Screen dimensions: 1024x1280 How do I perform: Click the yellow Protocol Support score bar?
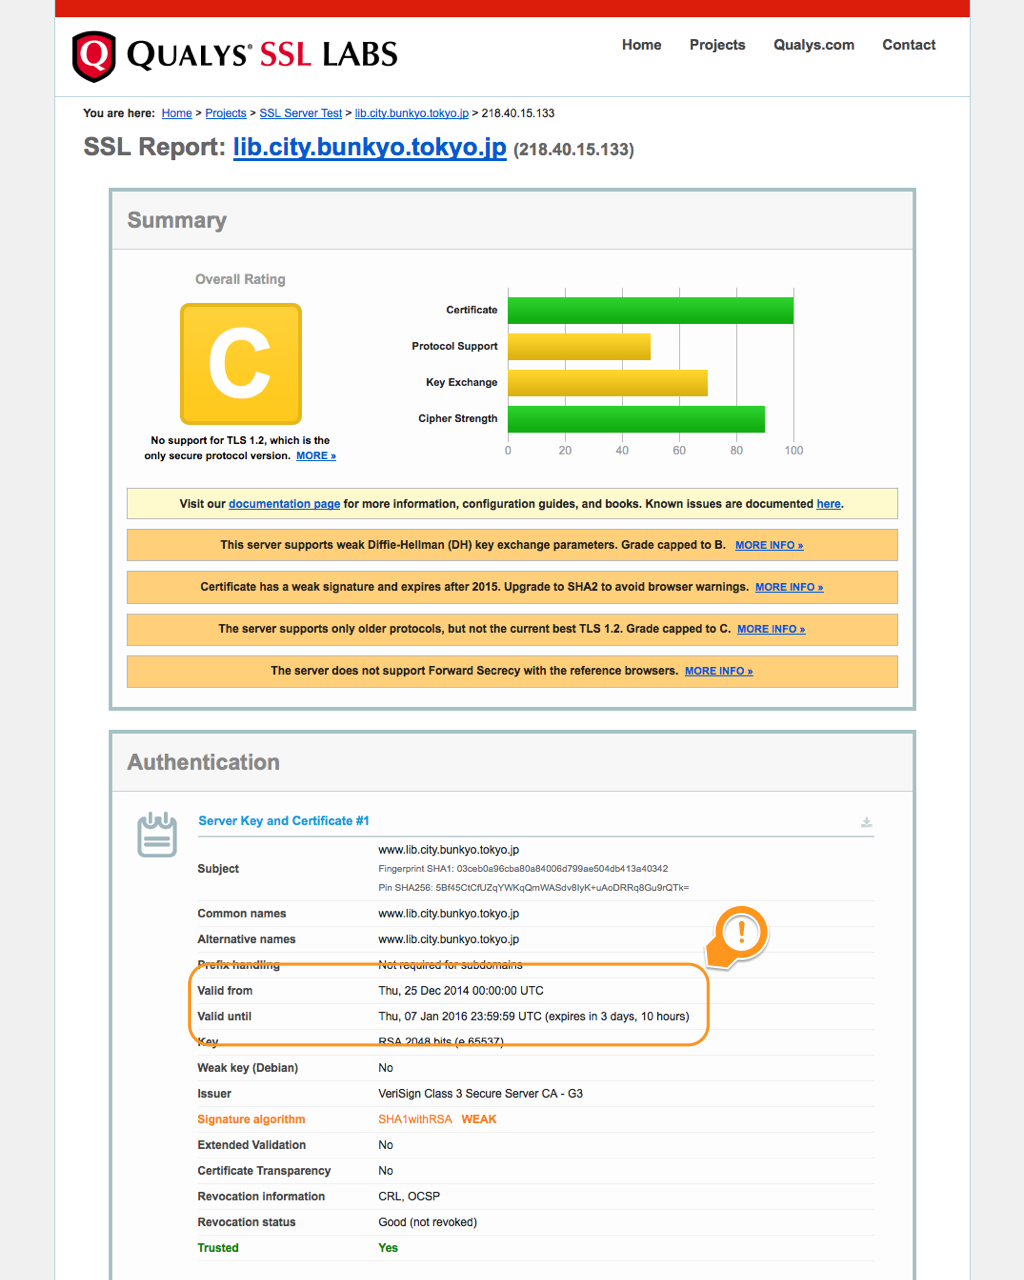coord(579,347)
